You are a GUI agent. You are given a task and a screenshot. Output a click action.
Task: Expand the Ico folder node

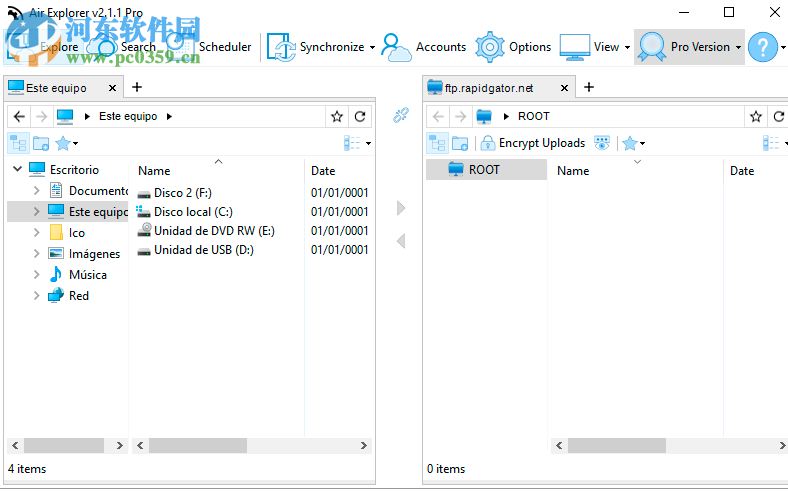tap(36, 233)
